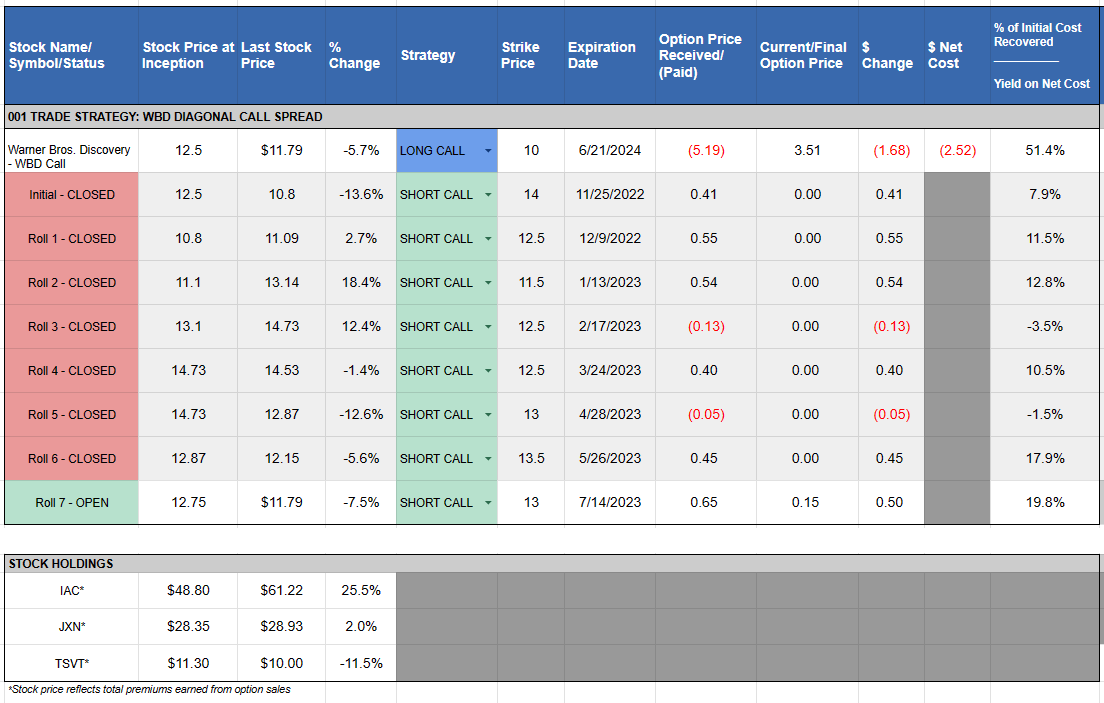
Task: Select the stock price footnote text
Action: pyautogui.click(x=149, y=690)
